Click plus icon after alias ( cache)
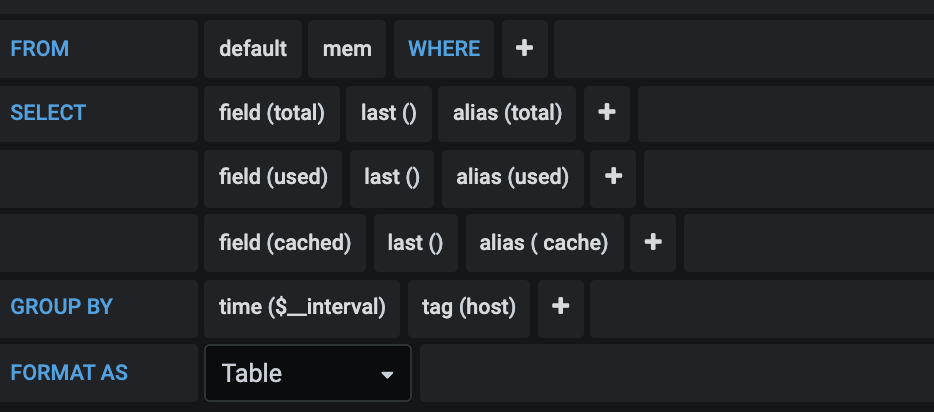This screenshot has height=412, width=934. coord(653,242)
